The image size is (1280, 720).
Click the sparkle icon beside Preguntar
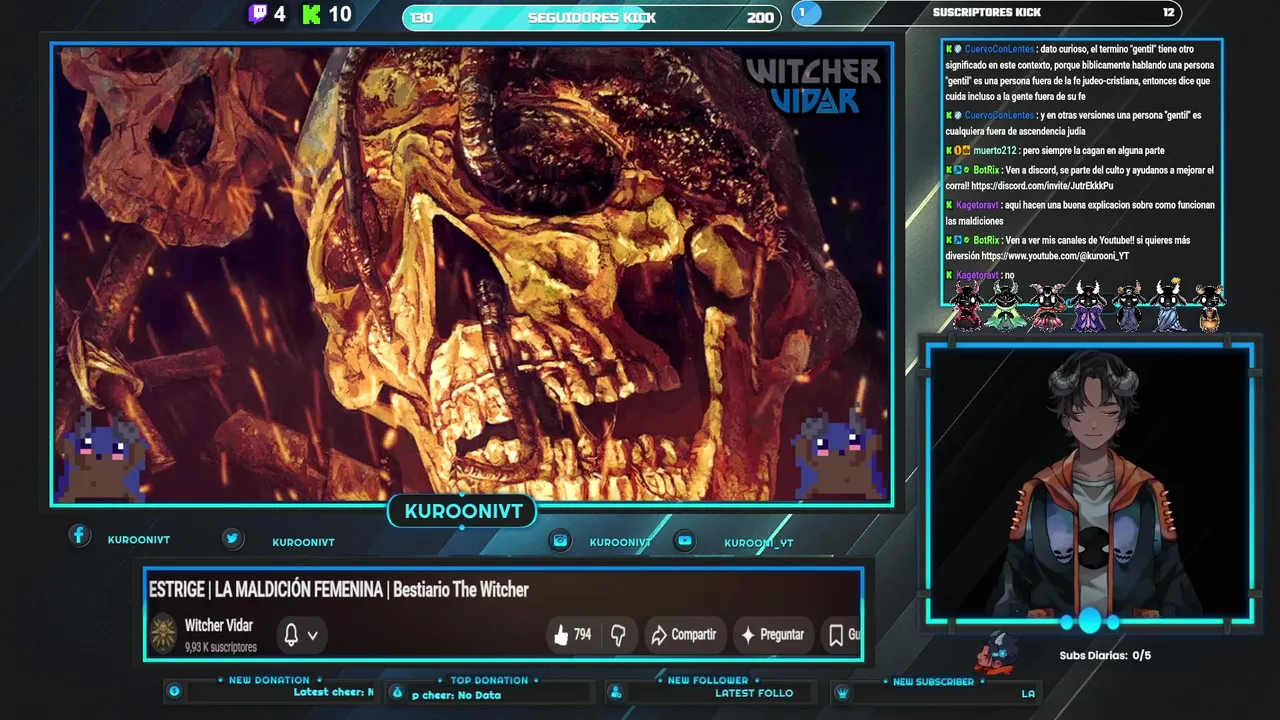pyautogui.click(x=747, y=634)
